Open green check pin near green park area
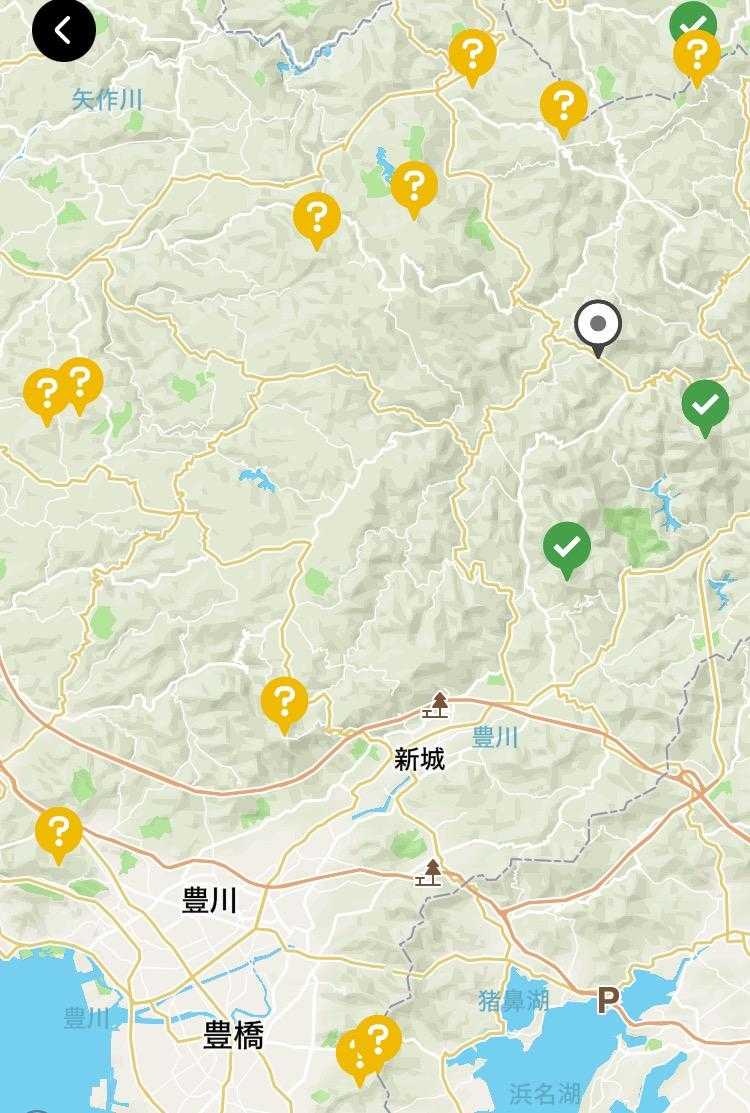This screenshot has height=1113, width=750. click(x=566, y=550)
